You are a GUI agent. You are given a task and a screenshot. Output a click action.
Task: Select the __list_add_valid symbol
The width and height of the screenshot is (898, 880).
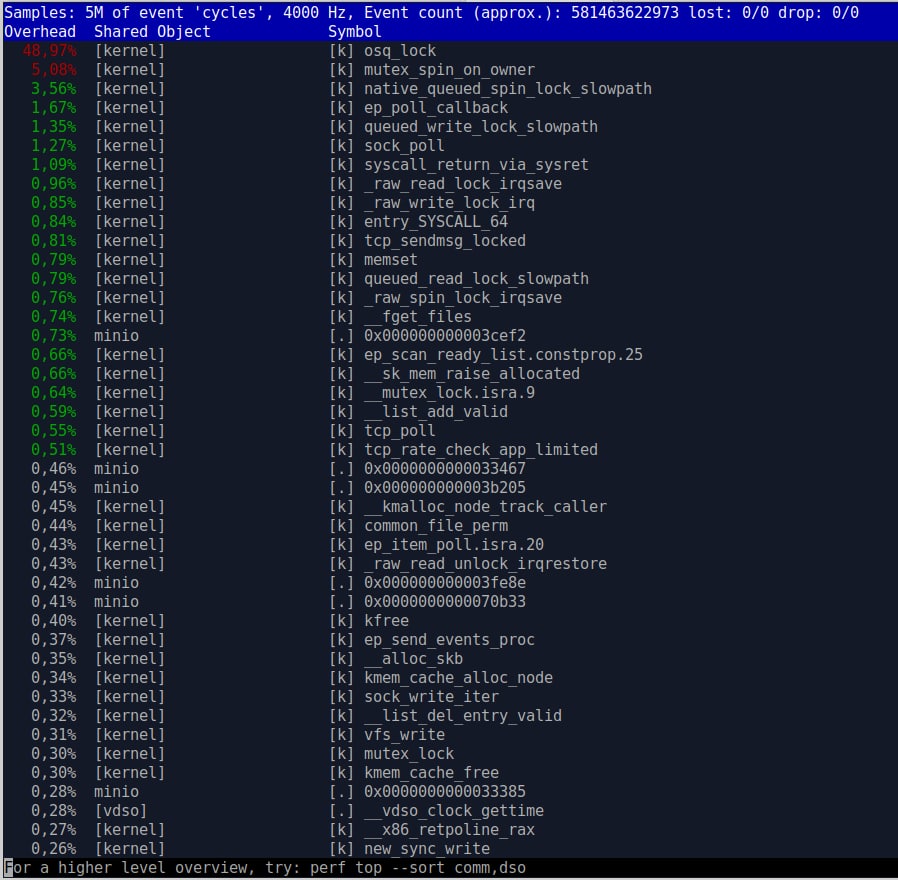tap(436, 412)
